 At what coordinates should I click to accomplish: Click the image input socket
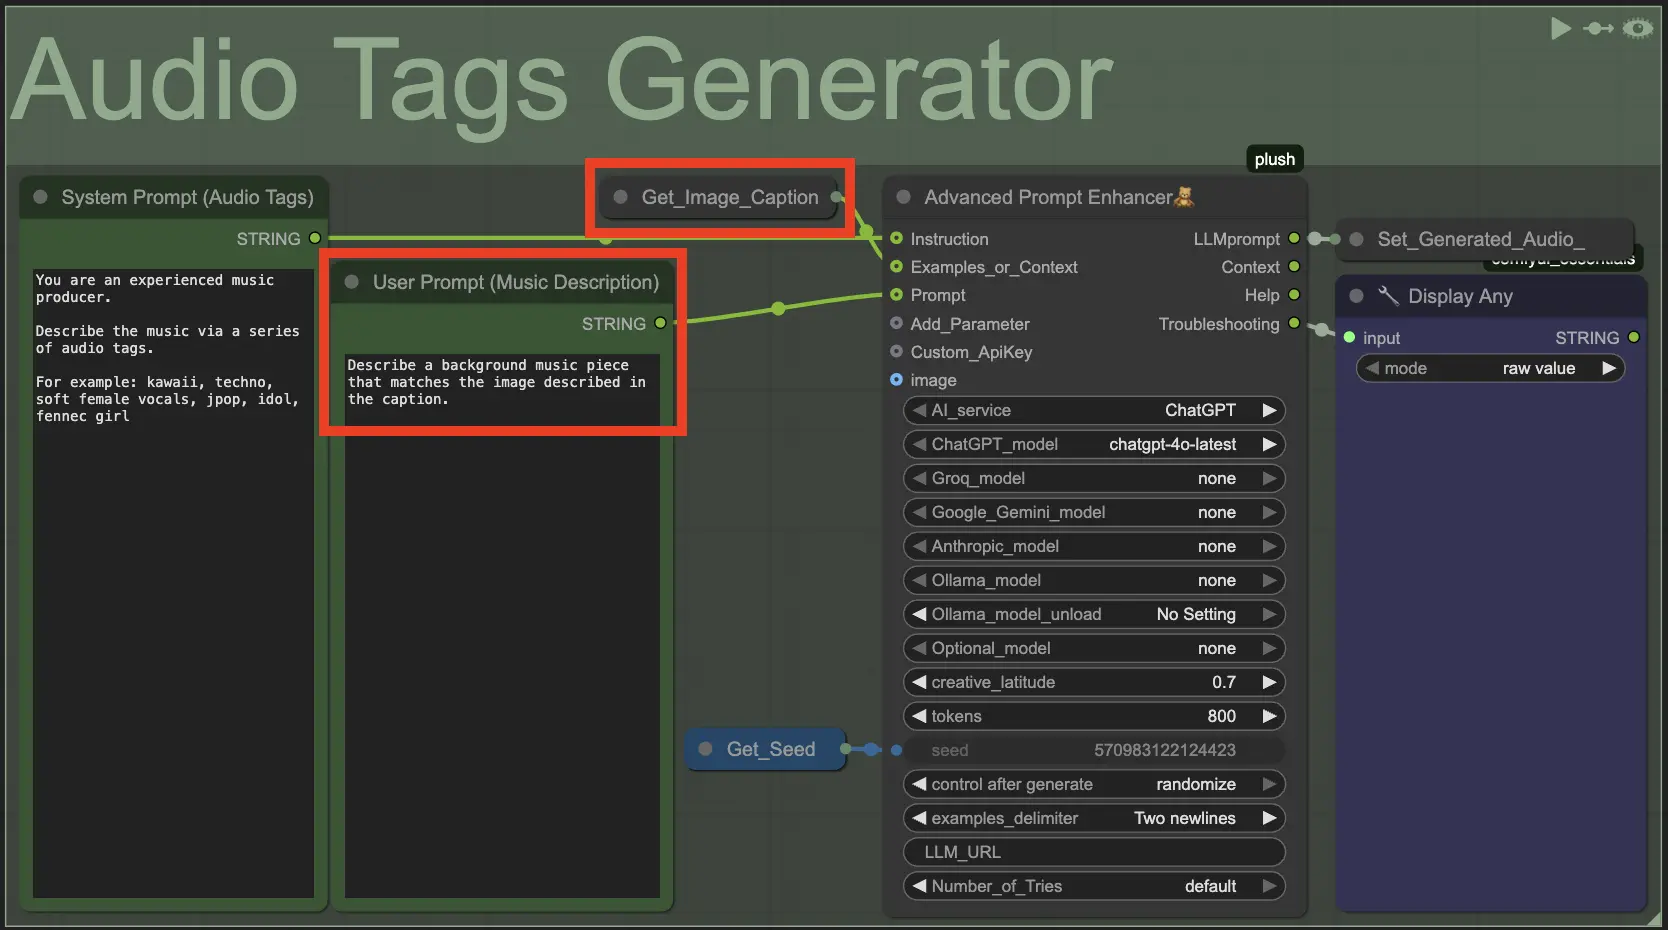(896, 380)
